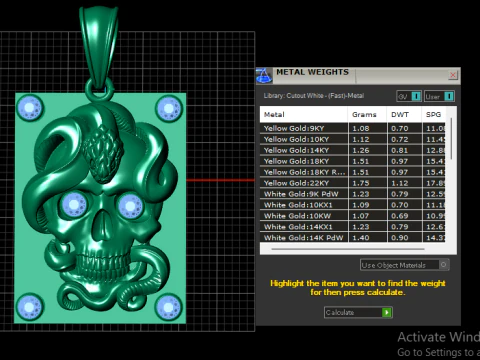
Task: Select the White Gold:14KX1 row
Action: pos(353,227)
